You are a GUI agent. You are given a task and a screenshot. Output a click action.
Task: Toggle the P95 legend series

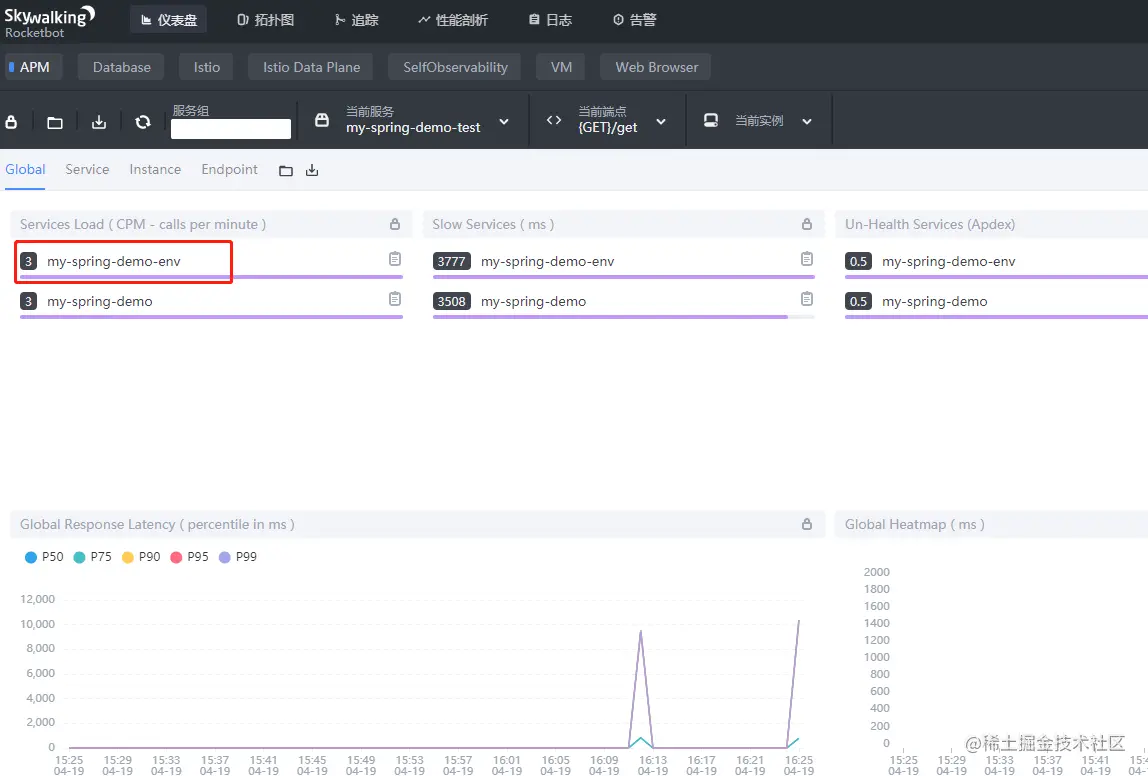point(189,557)
